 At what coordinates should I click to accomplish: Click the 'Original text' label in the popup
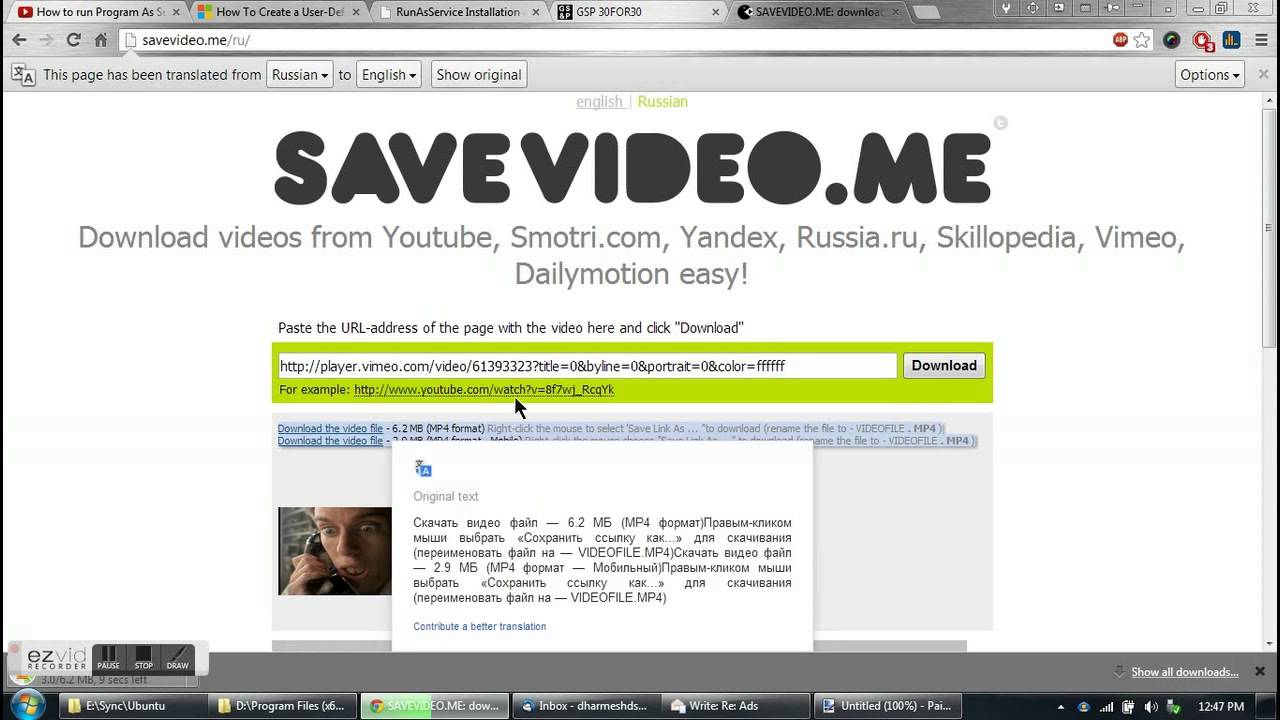[x=446, y=496]
